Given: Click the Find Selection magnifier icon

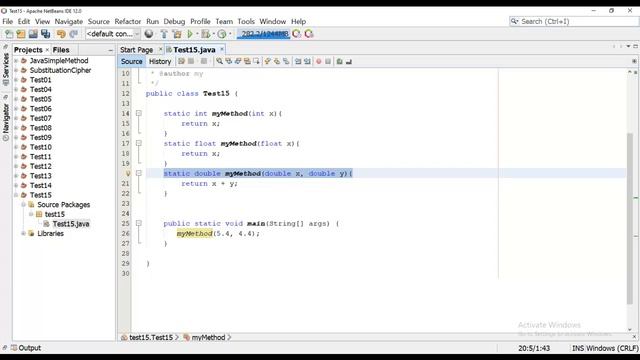Looking at the screenshot, I should tap(220, 61).
